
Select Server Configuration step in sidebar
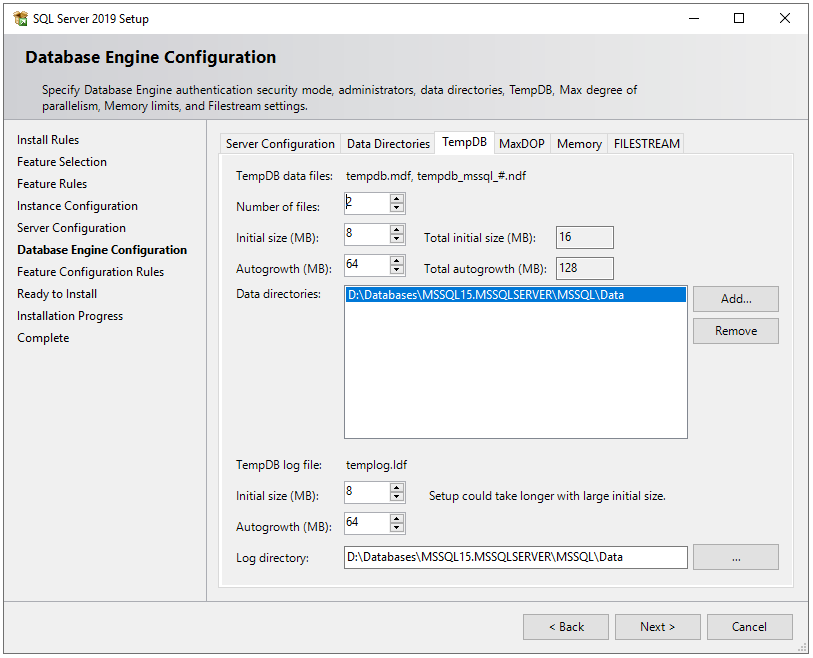point(71,228)
